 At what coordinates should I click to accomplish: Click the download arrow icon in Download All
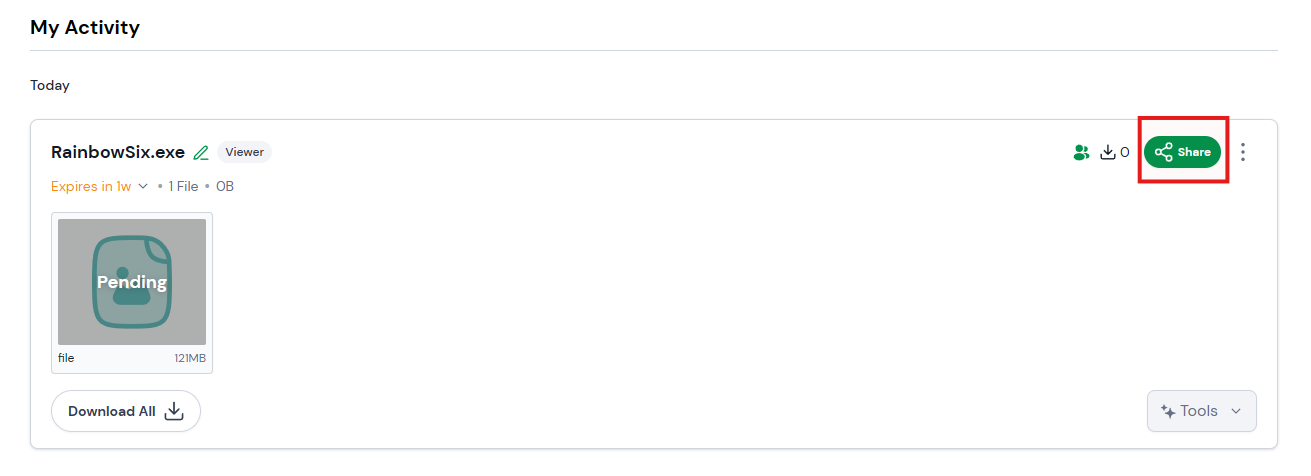[x=174, y=411]
